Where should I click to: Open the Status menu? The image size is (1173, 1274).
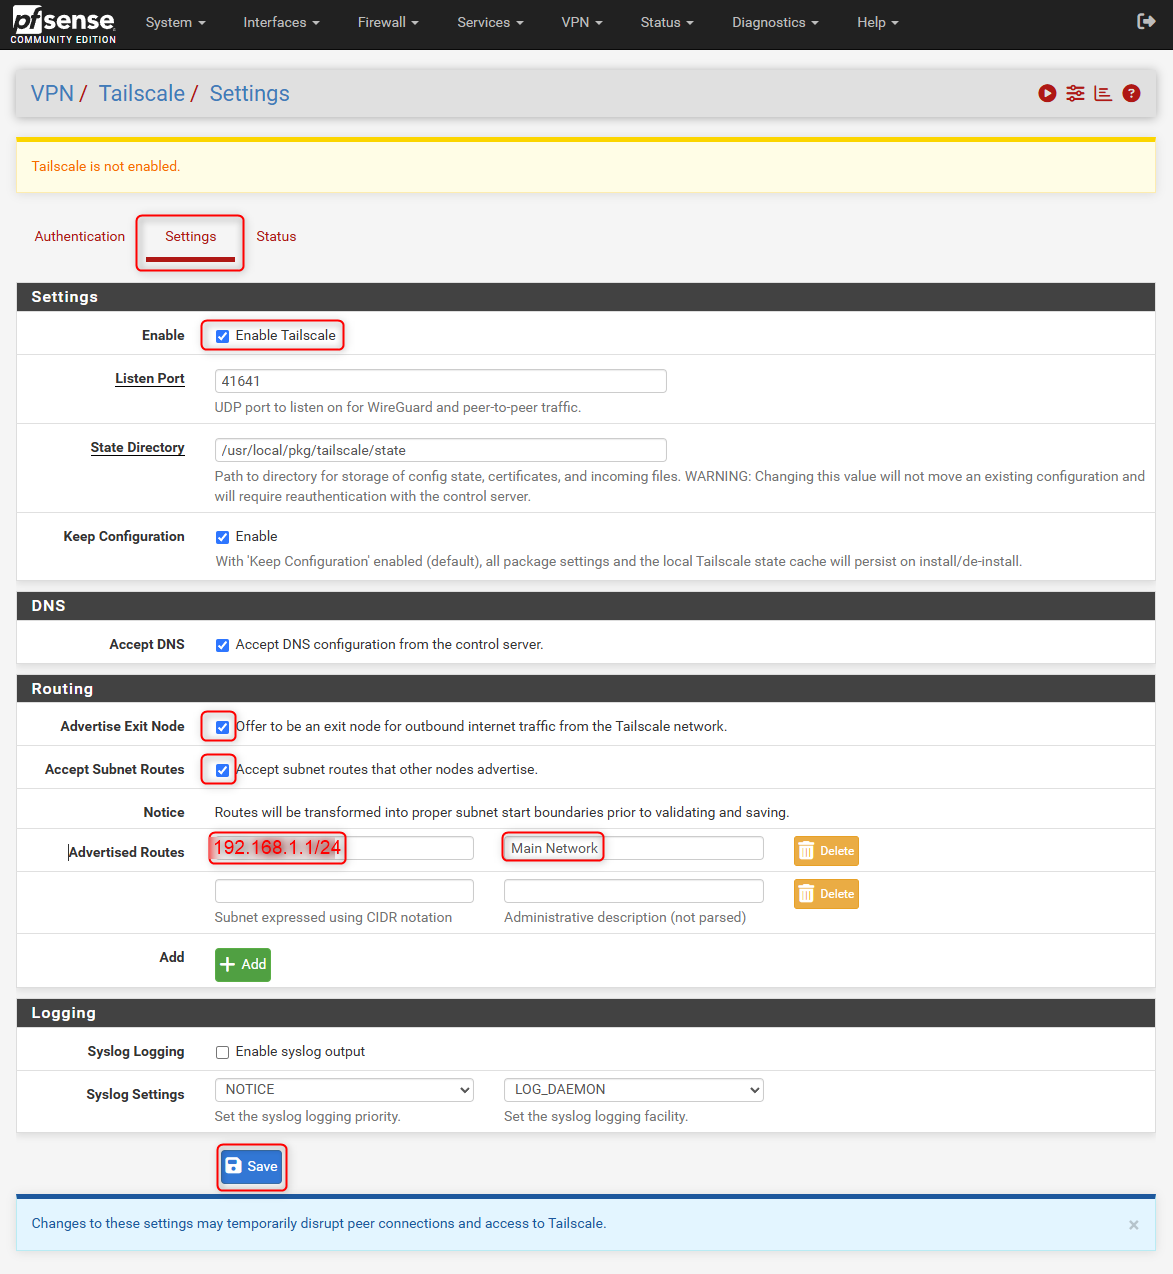click(667, 22)
